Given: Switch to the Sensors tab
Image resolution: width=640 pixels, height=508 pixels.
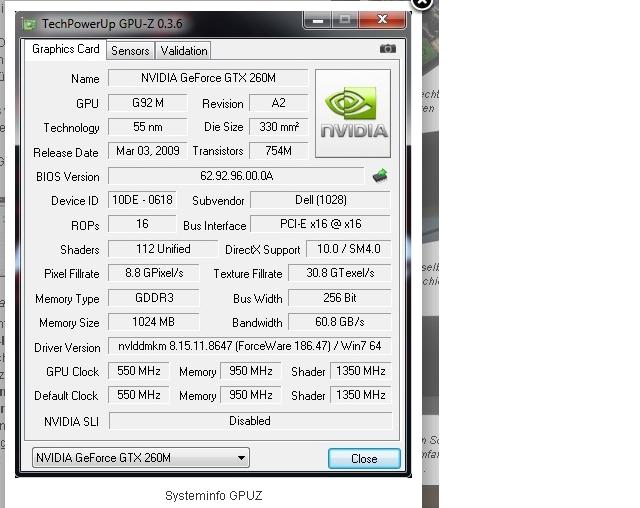Looking at the screenshot, I should coord(130,51).
